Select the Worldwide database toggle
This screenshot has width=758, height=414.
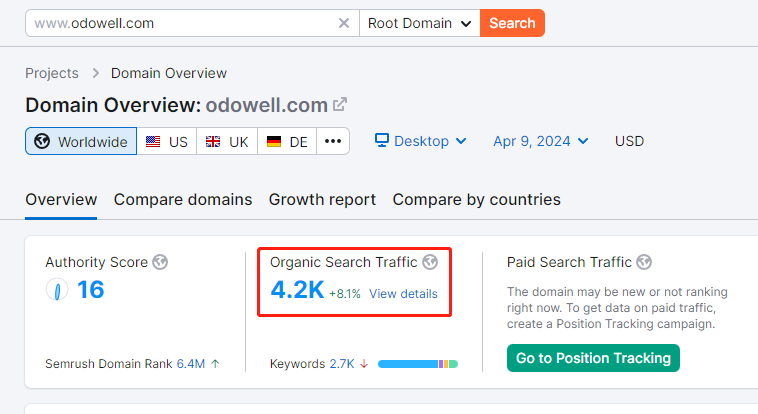coord(81,141)
